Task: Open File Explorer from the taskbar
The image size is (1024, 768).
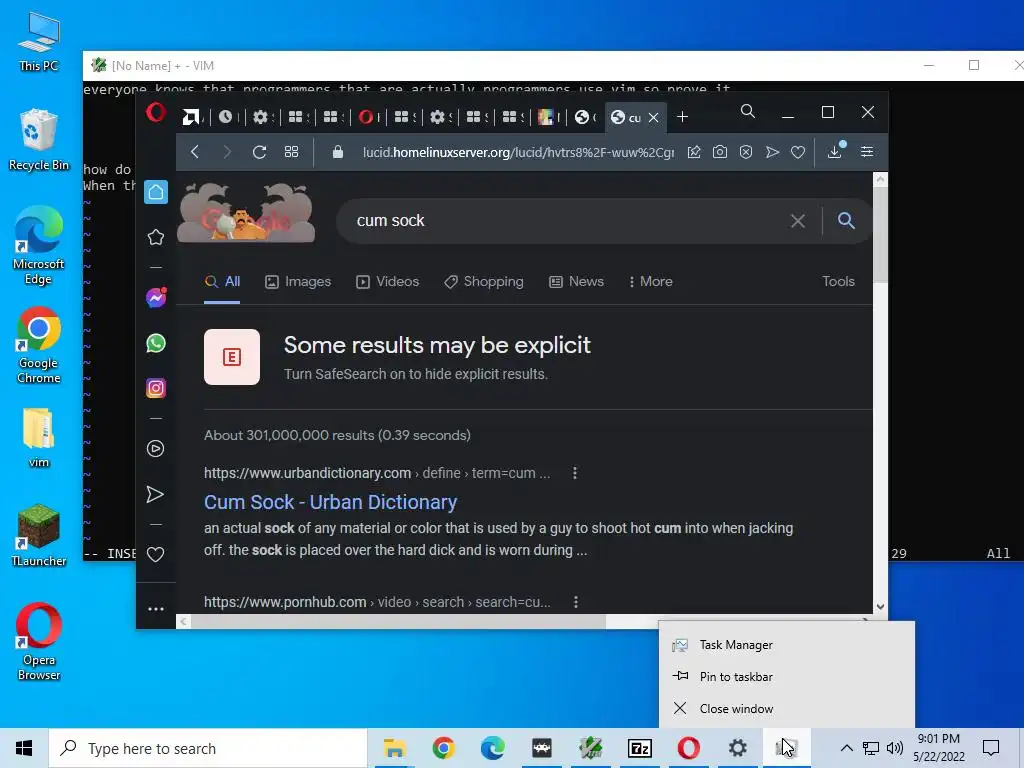Action: [x=394, y=748]
